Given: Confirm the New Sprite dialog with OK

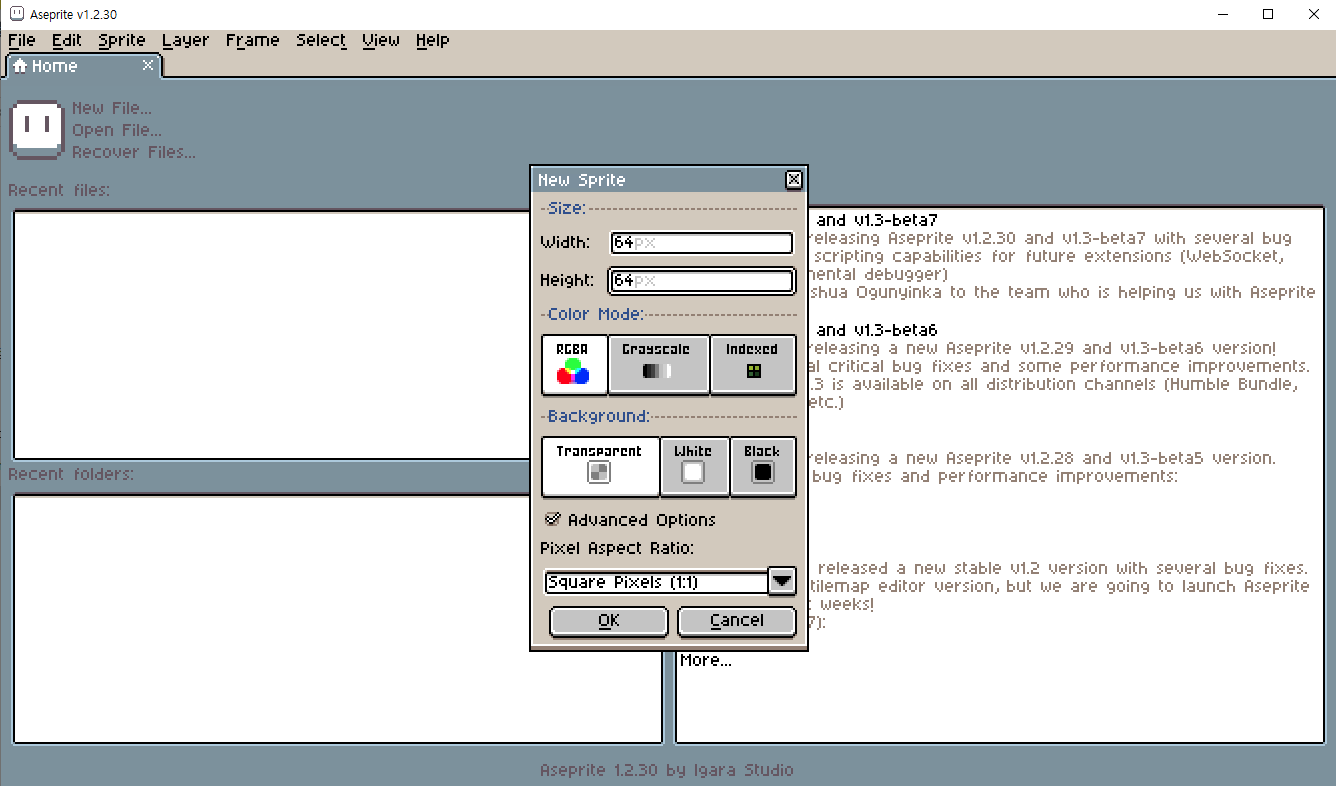Looking at the screenshot, I should tap(609, 621).
